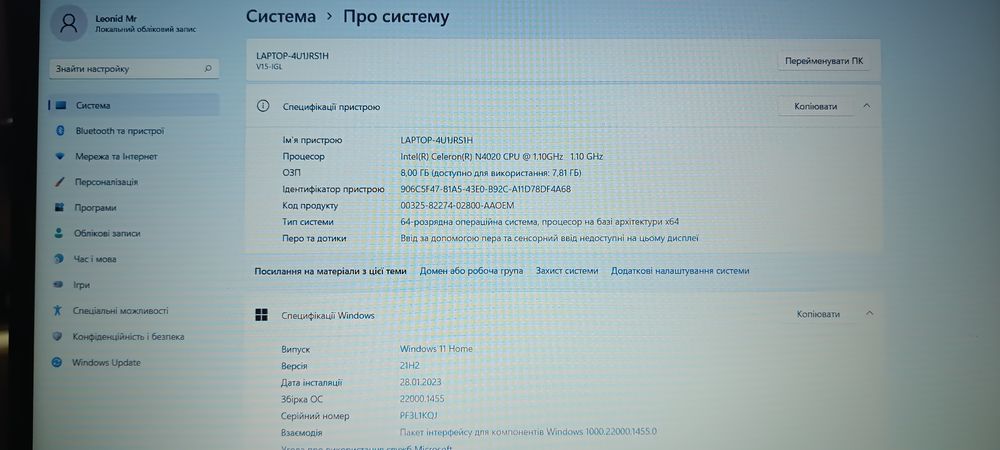Click the 28.01.2023 installation date

click(420, 382)
